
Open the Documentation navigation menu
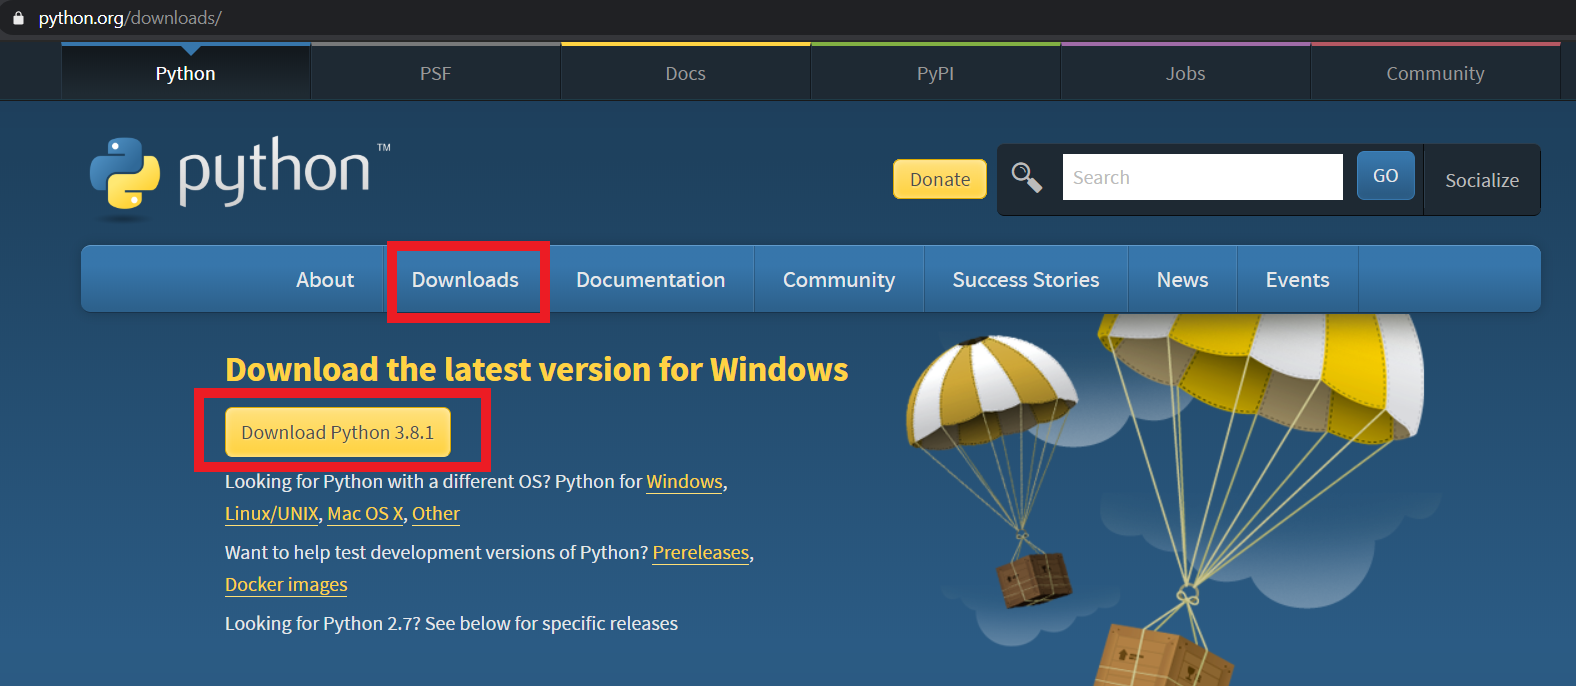[651, 280]
